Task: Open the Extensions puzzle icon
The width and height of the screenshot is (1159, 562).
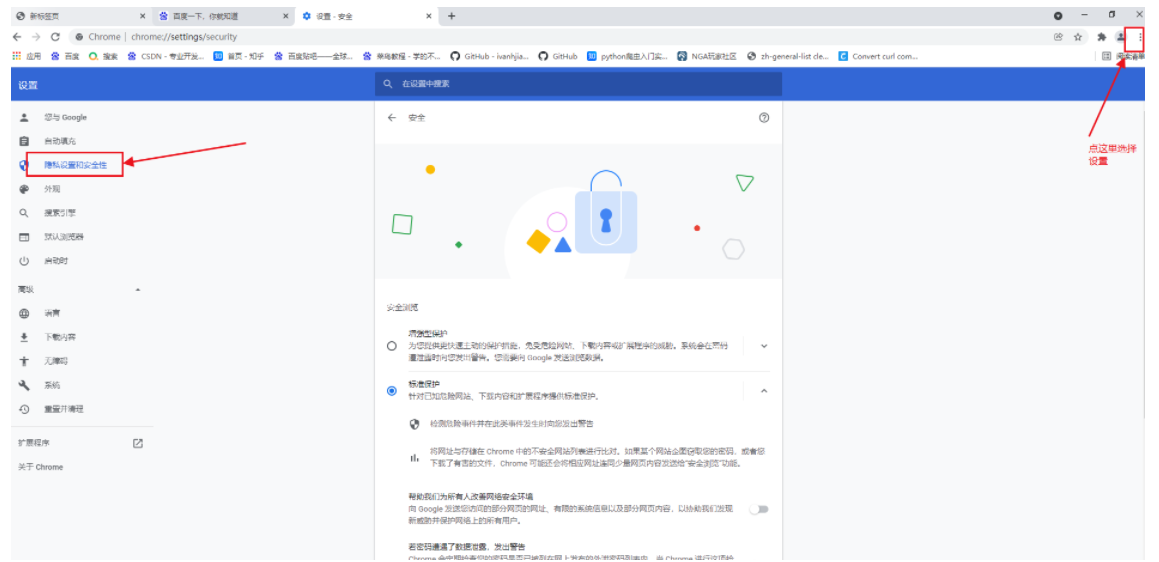Action: [x=1101, y=37]
